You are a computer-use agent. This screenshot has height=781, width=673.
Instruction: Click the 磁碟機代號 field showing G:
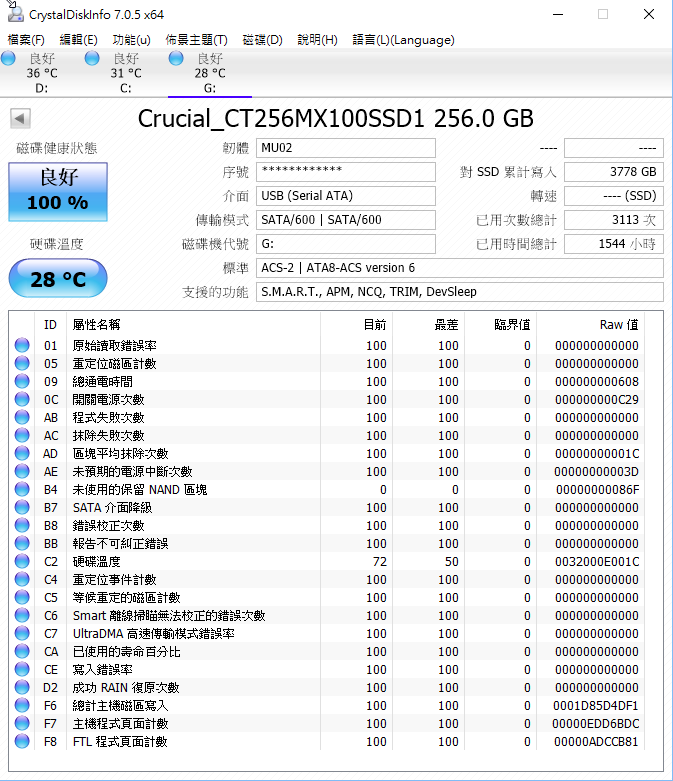pos(346,244)
